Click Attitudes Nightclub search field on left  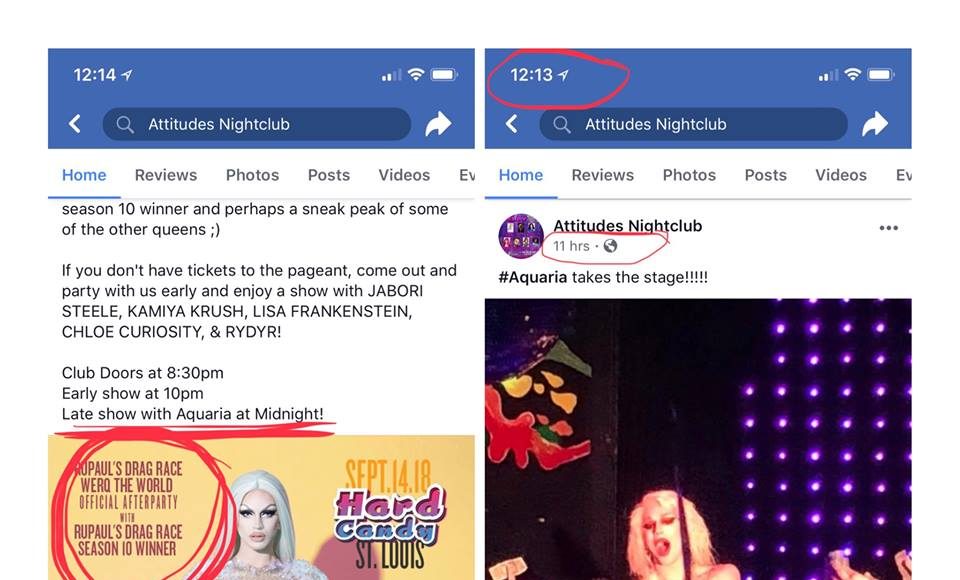coord(257,124)
